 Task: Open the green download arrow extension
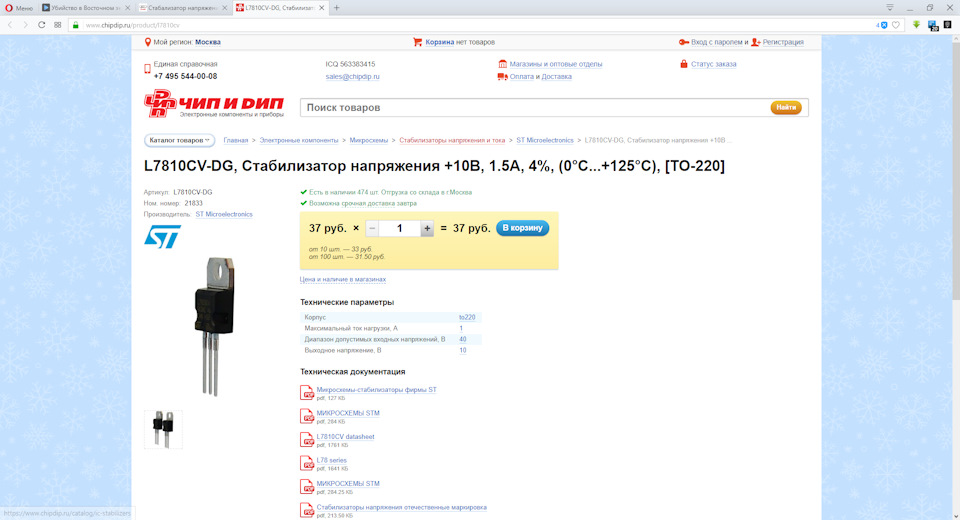click(x=917, y=24)
